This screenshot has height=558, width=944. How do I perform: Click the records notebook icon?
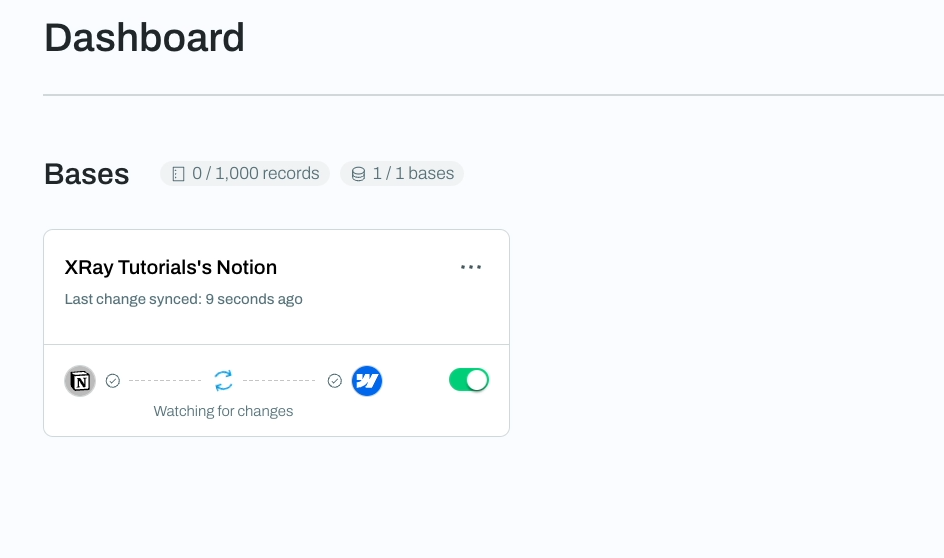point(178,174)
